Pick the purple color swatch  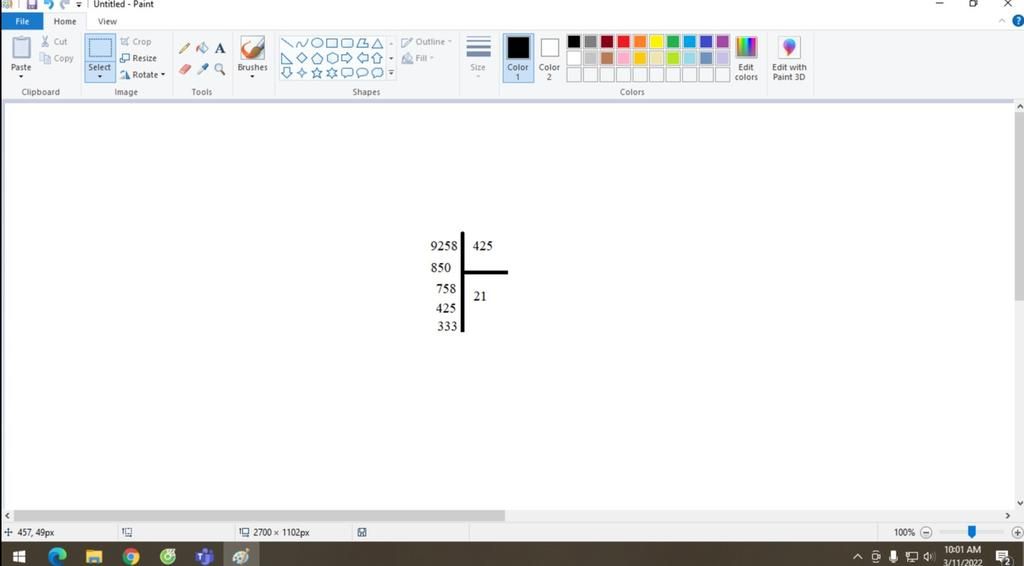click(722, 42)
